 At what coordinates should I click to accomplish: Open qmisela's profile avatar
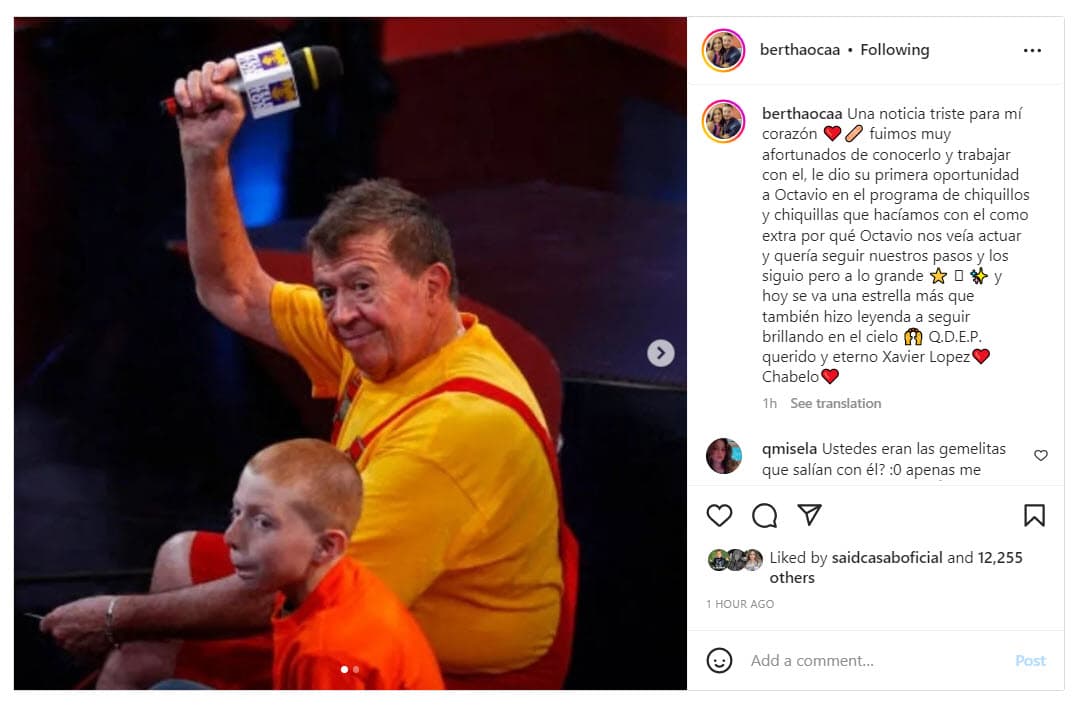tap(724, 456)
